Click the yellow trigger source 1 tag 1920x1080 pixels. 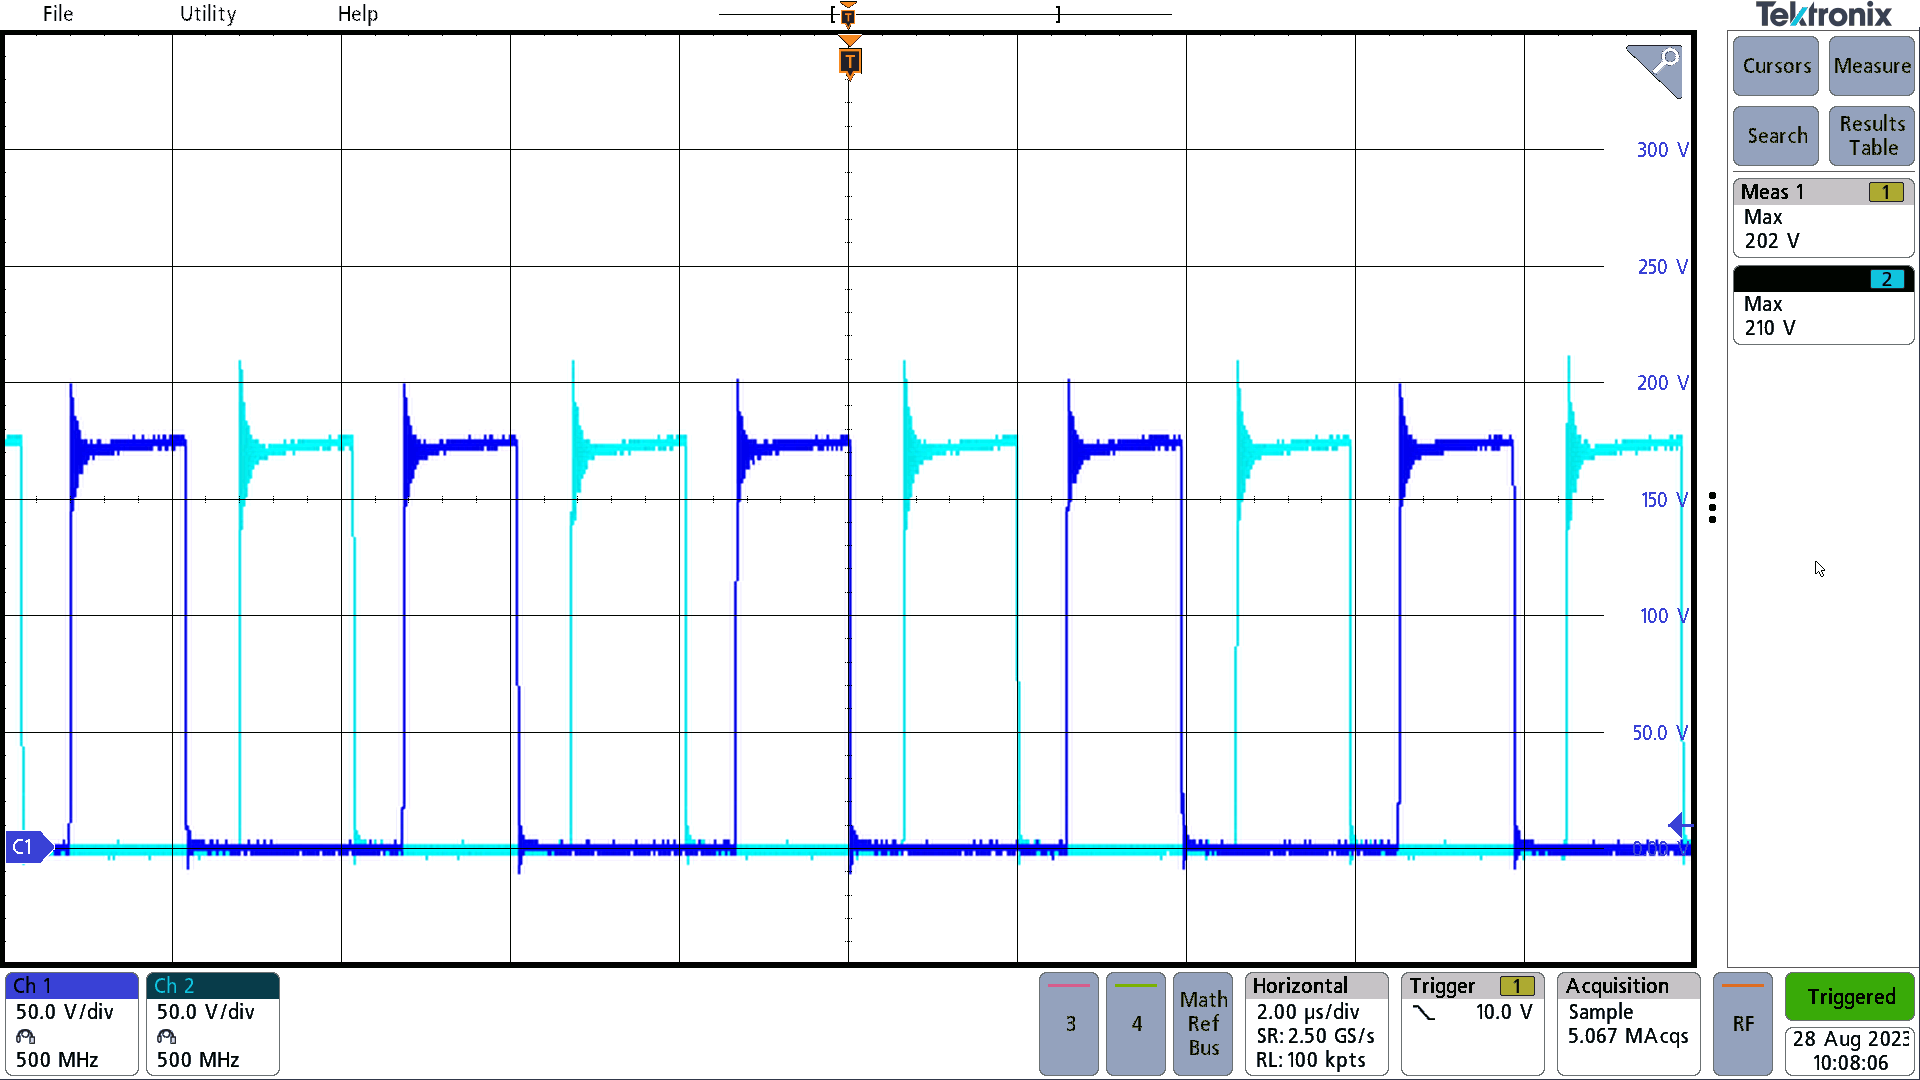click(1517, 986)
